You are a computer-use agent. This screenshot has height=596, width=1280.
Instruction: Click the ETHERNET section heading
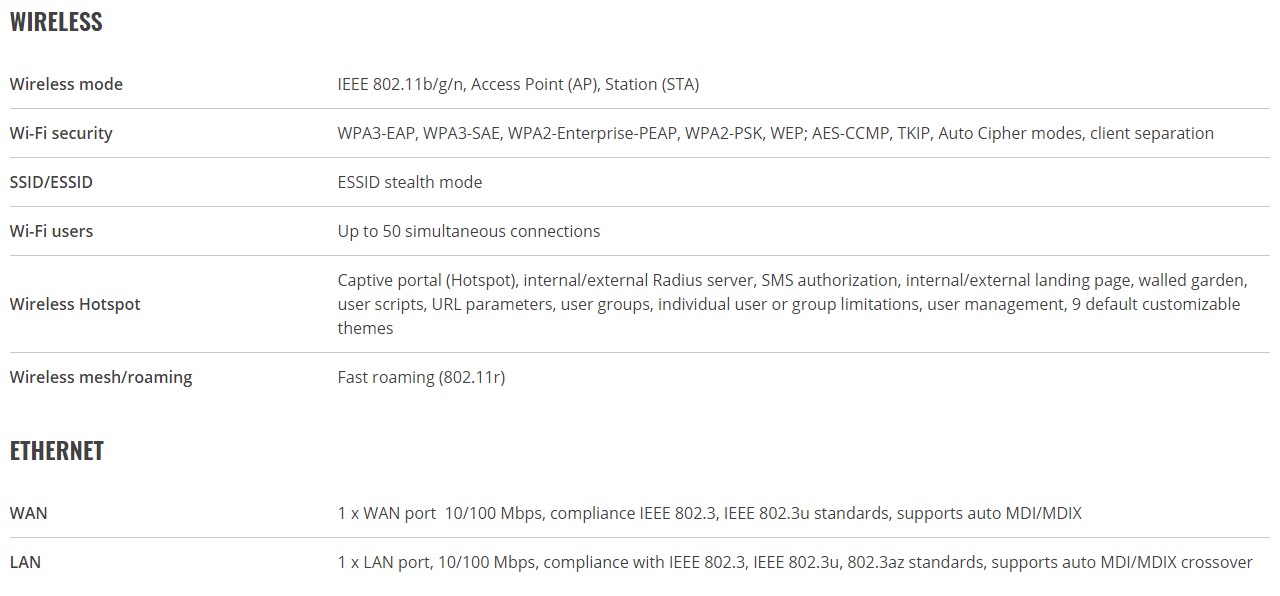[x=57, y=451]
